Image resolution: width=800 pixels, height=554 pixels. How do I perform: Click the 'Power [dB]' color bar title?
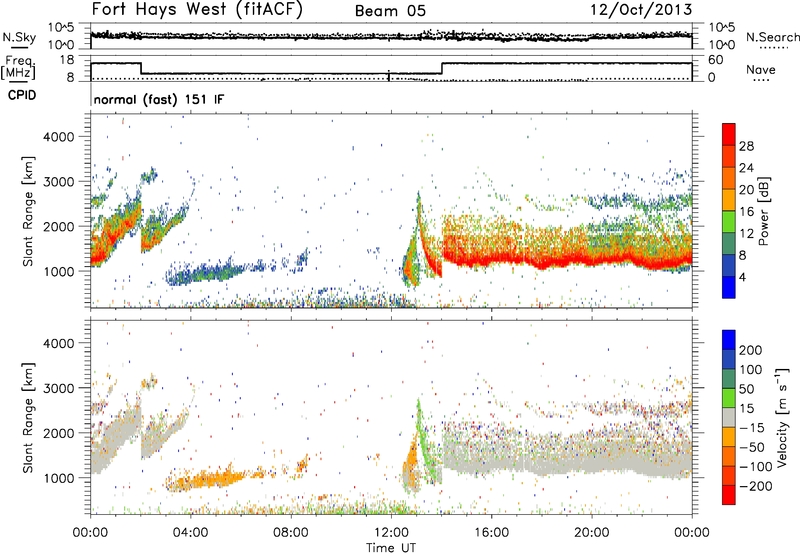[764, 211]
